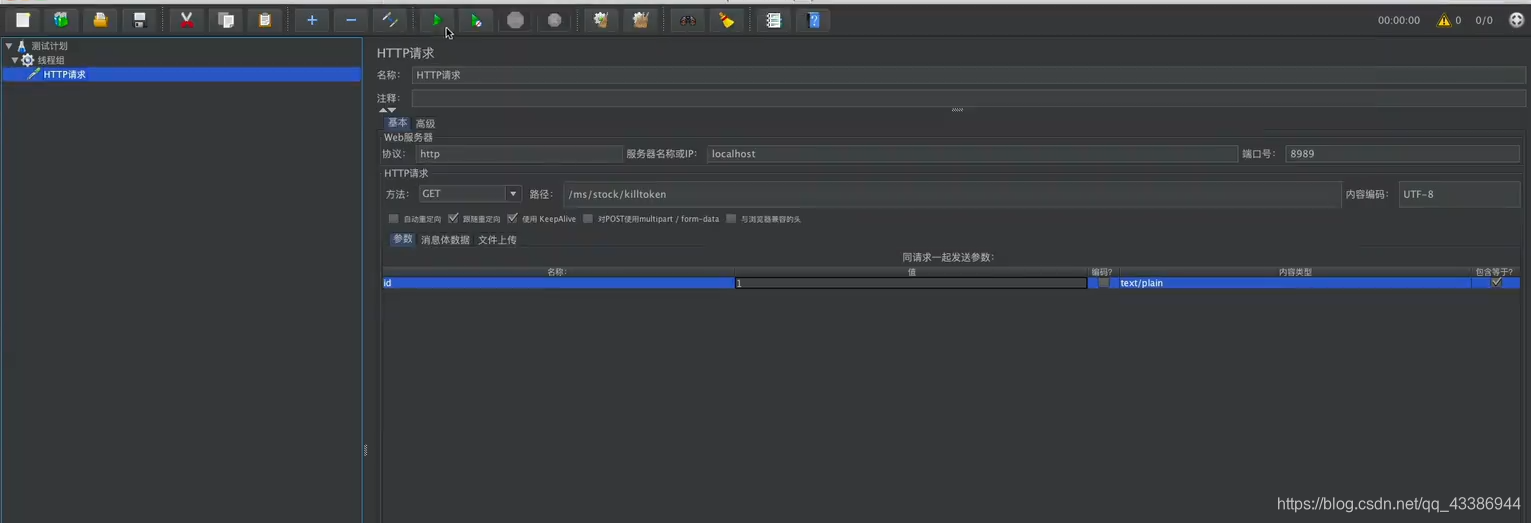The image size is (1531, 523).
Task: Click the Clear All results icon
Action: pos(640,20)
